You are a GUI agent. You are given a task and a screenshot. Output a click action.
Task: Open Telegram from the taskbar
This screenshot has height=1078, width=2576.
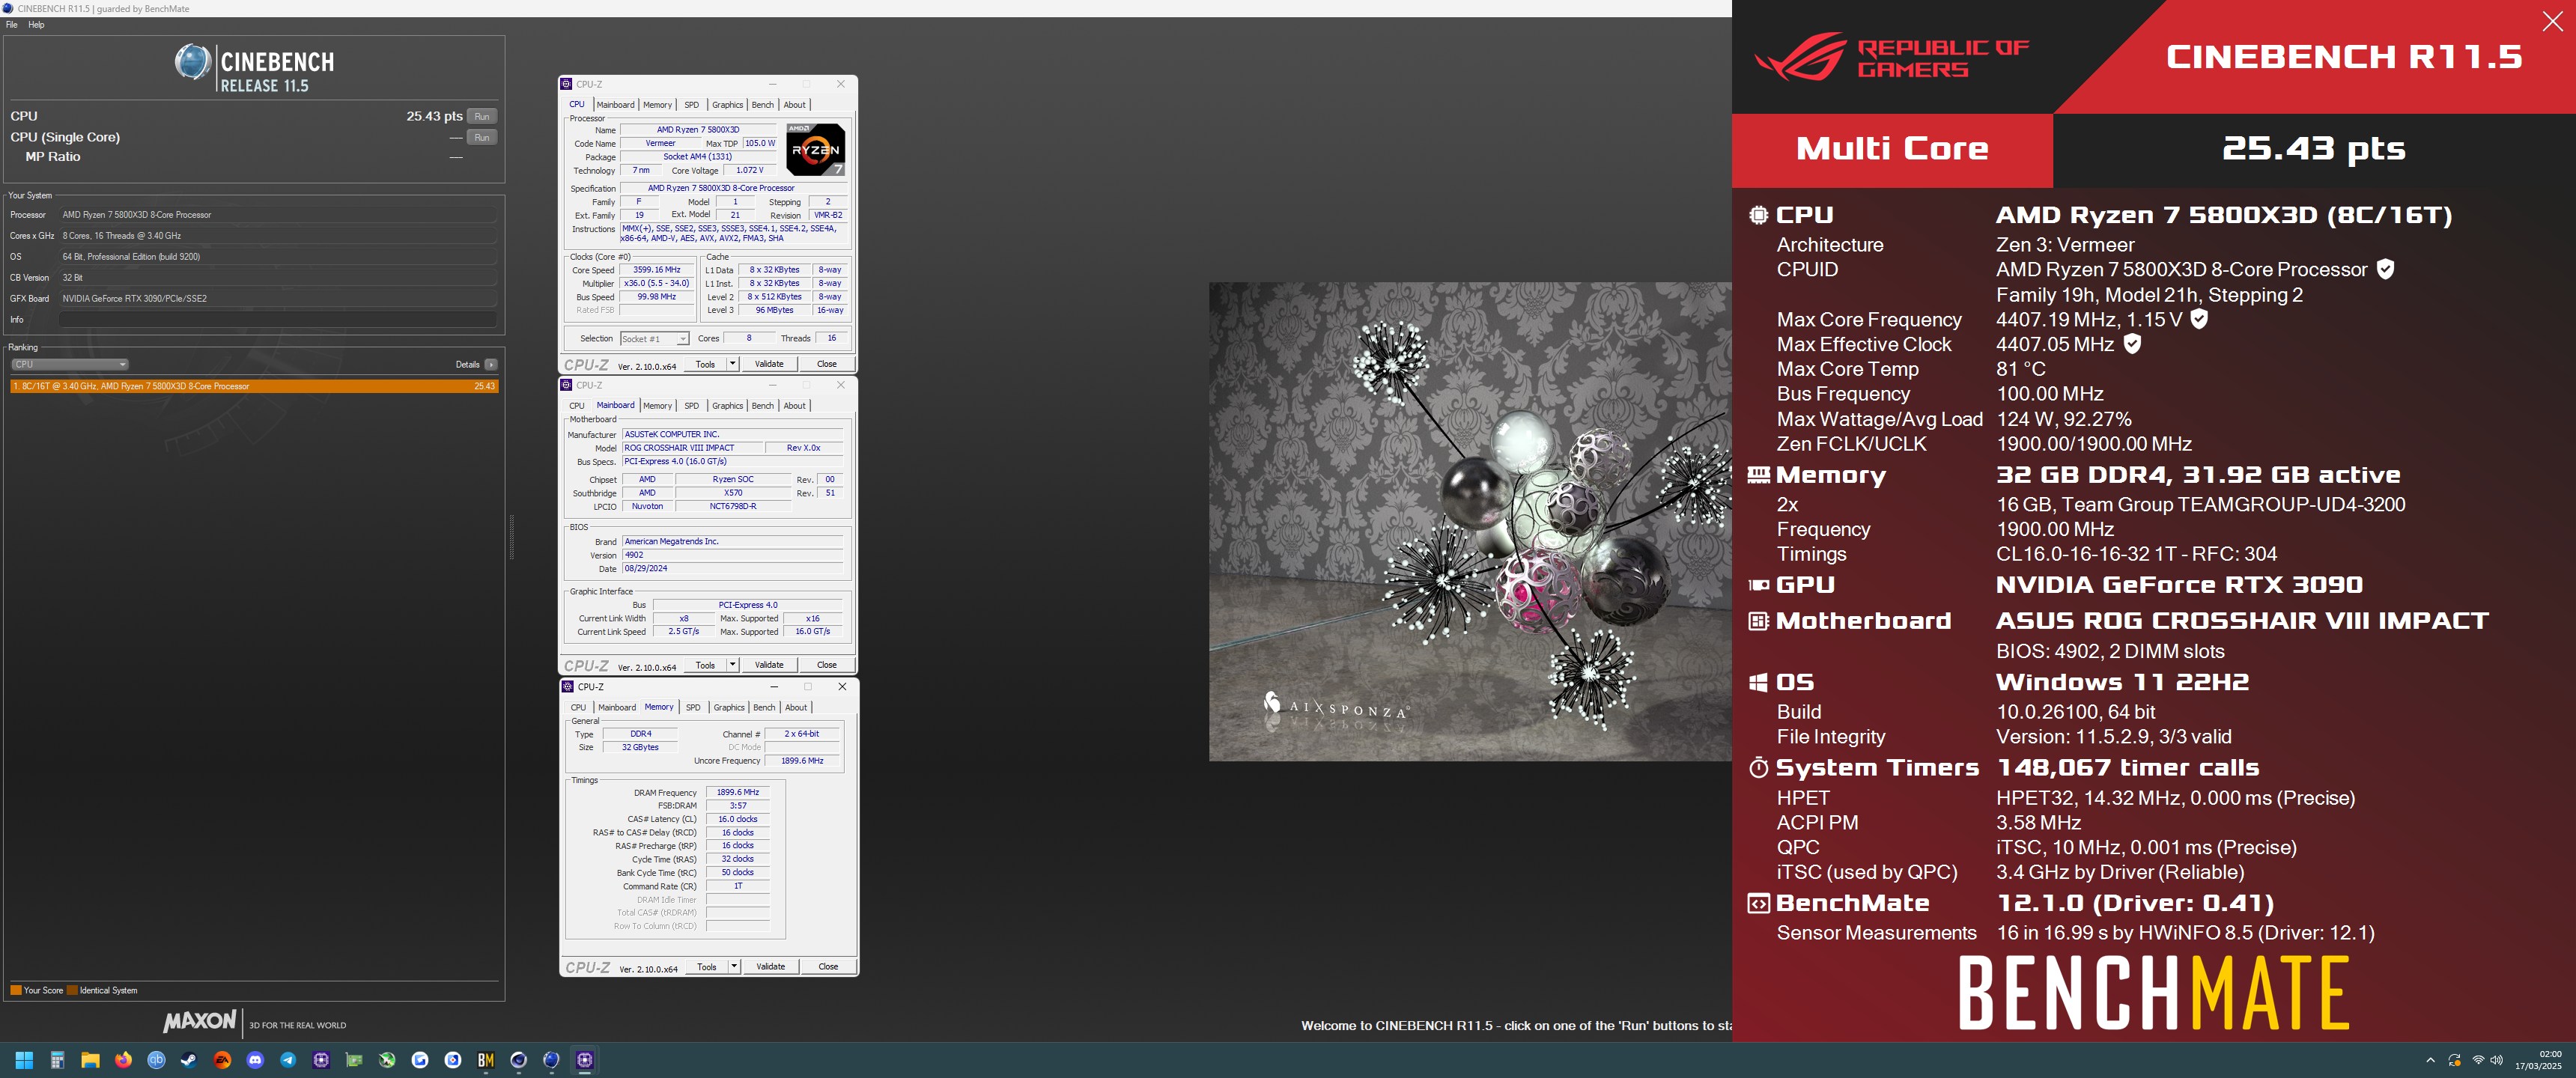[288, 1060]
